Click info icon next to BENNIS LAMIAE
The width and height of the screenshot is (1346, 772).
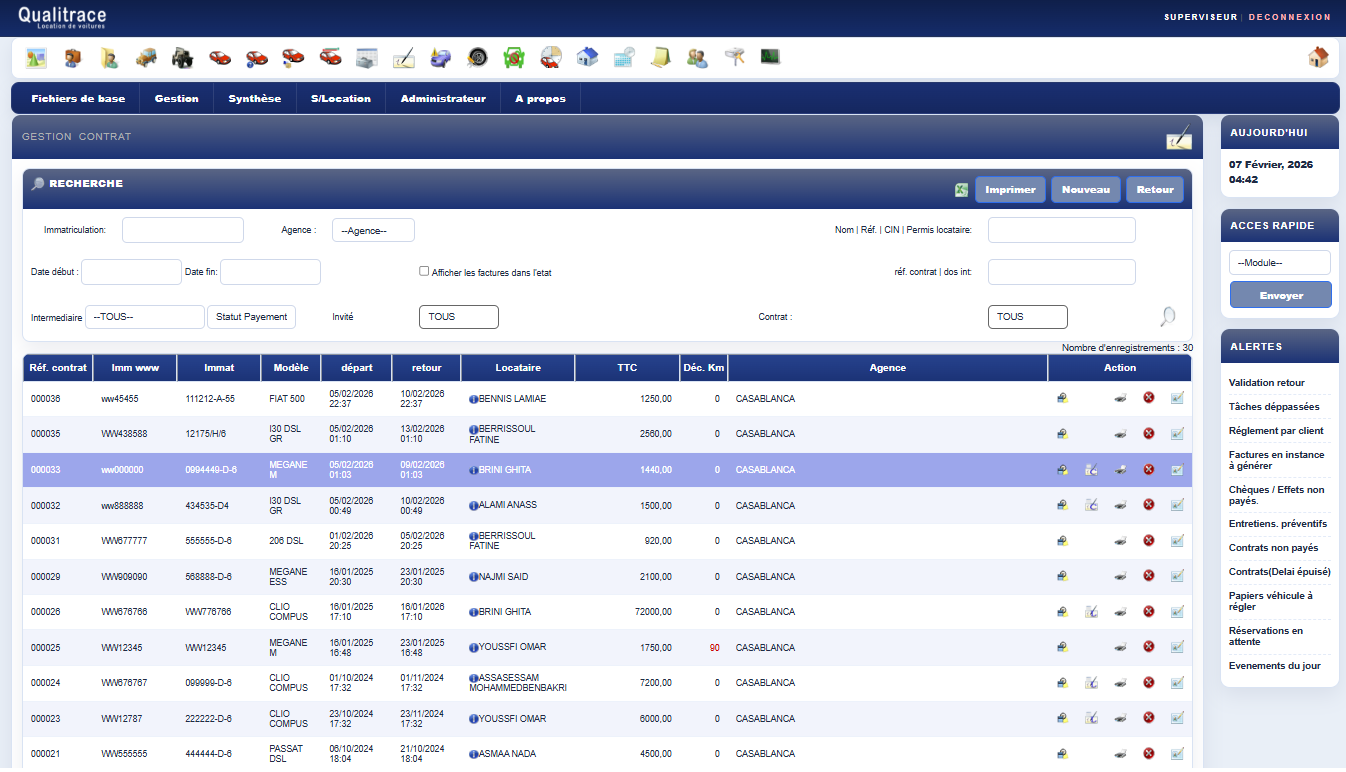(474, 399)
